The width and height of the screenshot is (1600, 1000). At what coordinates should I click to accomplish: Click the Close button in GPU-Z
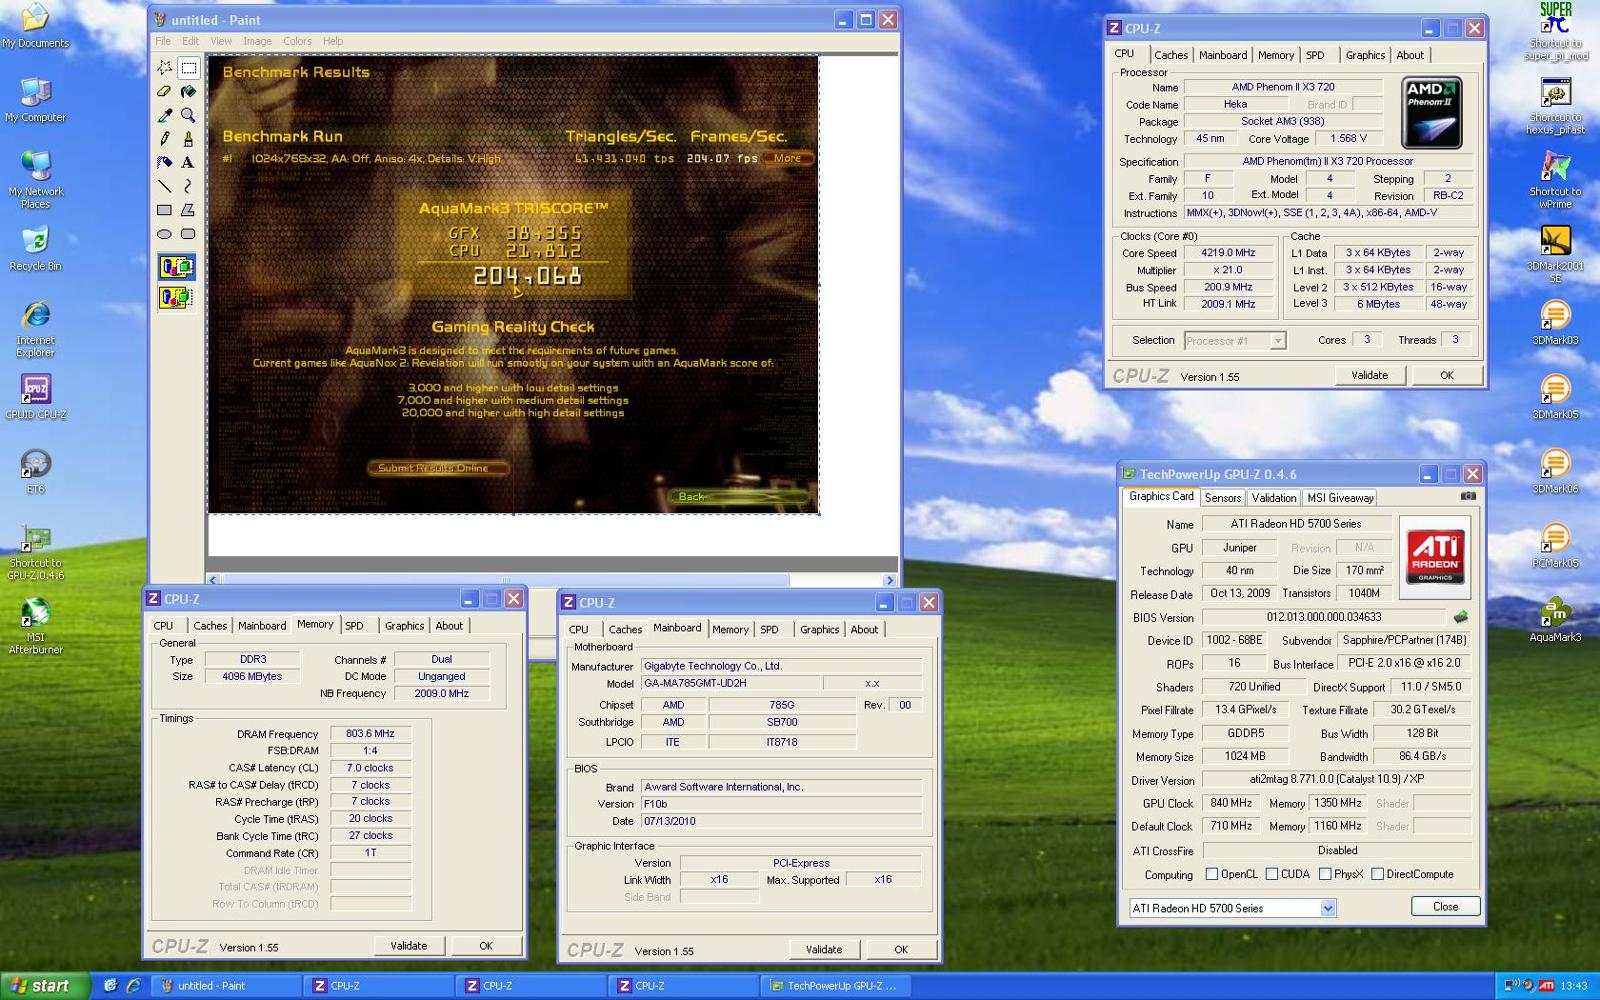pos(1446,906)
